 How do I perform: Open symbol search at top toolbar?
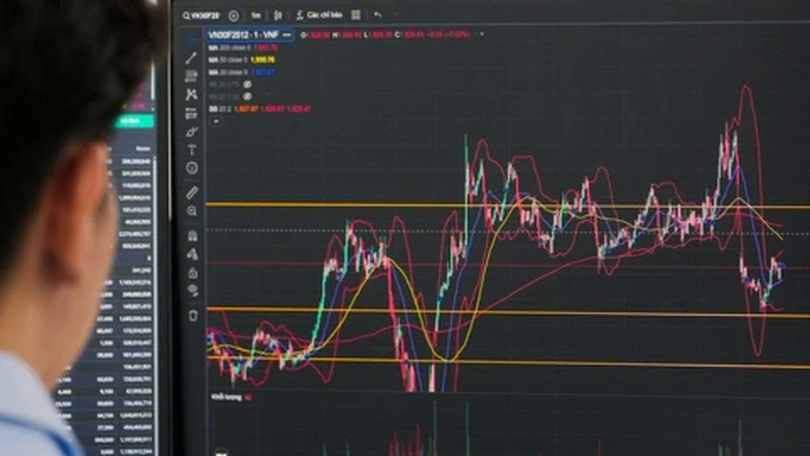click(201, 15)
